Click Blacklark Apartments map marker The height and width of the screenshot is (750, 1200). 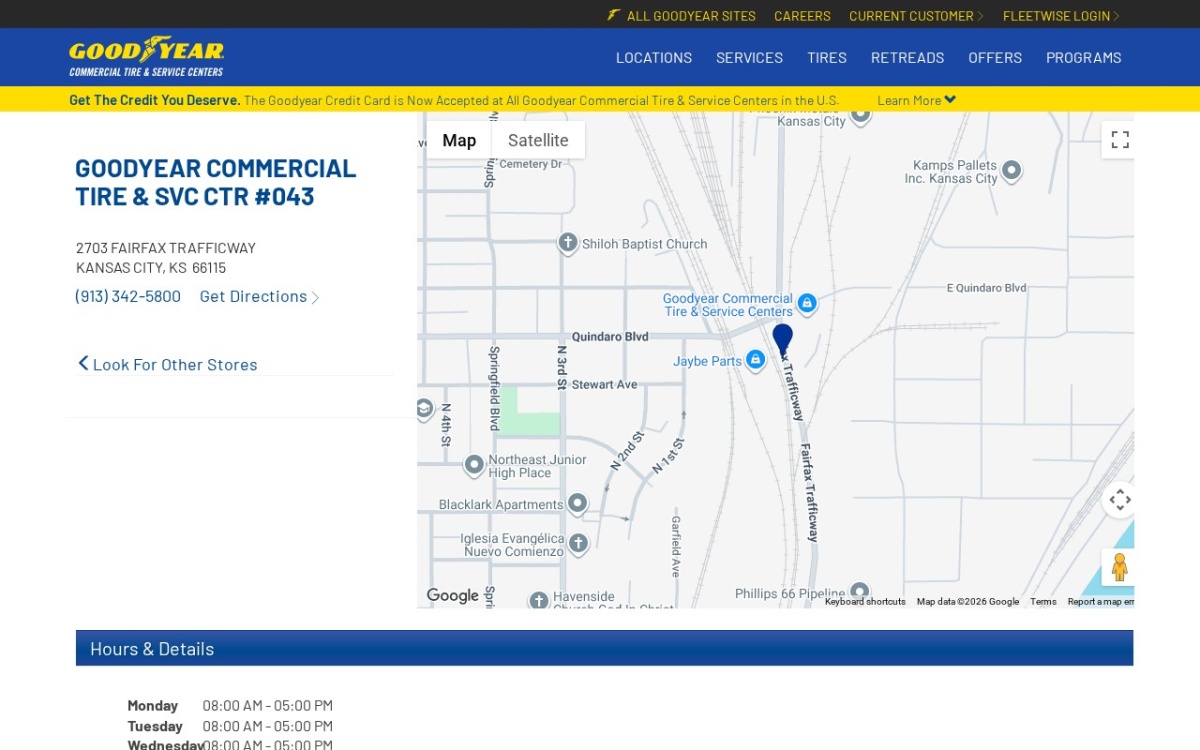577,503
